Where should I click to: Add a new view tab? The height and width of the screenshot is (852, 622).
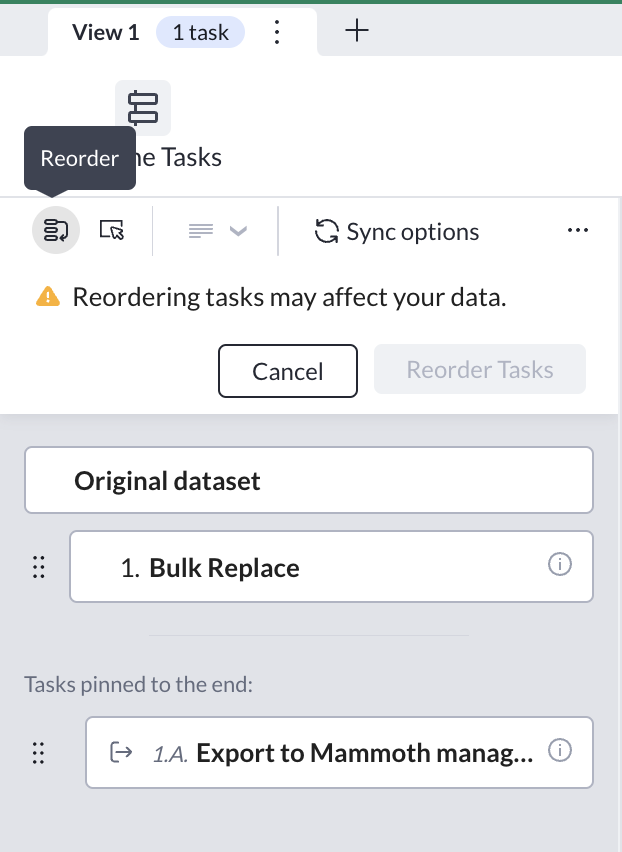[357, 31]
